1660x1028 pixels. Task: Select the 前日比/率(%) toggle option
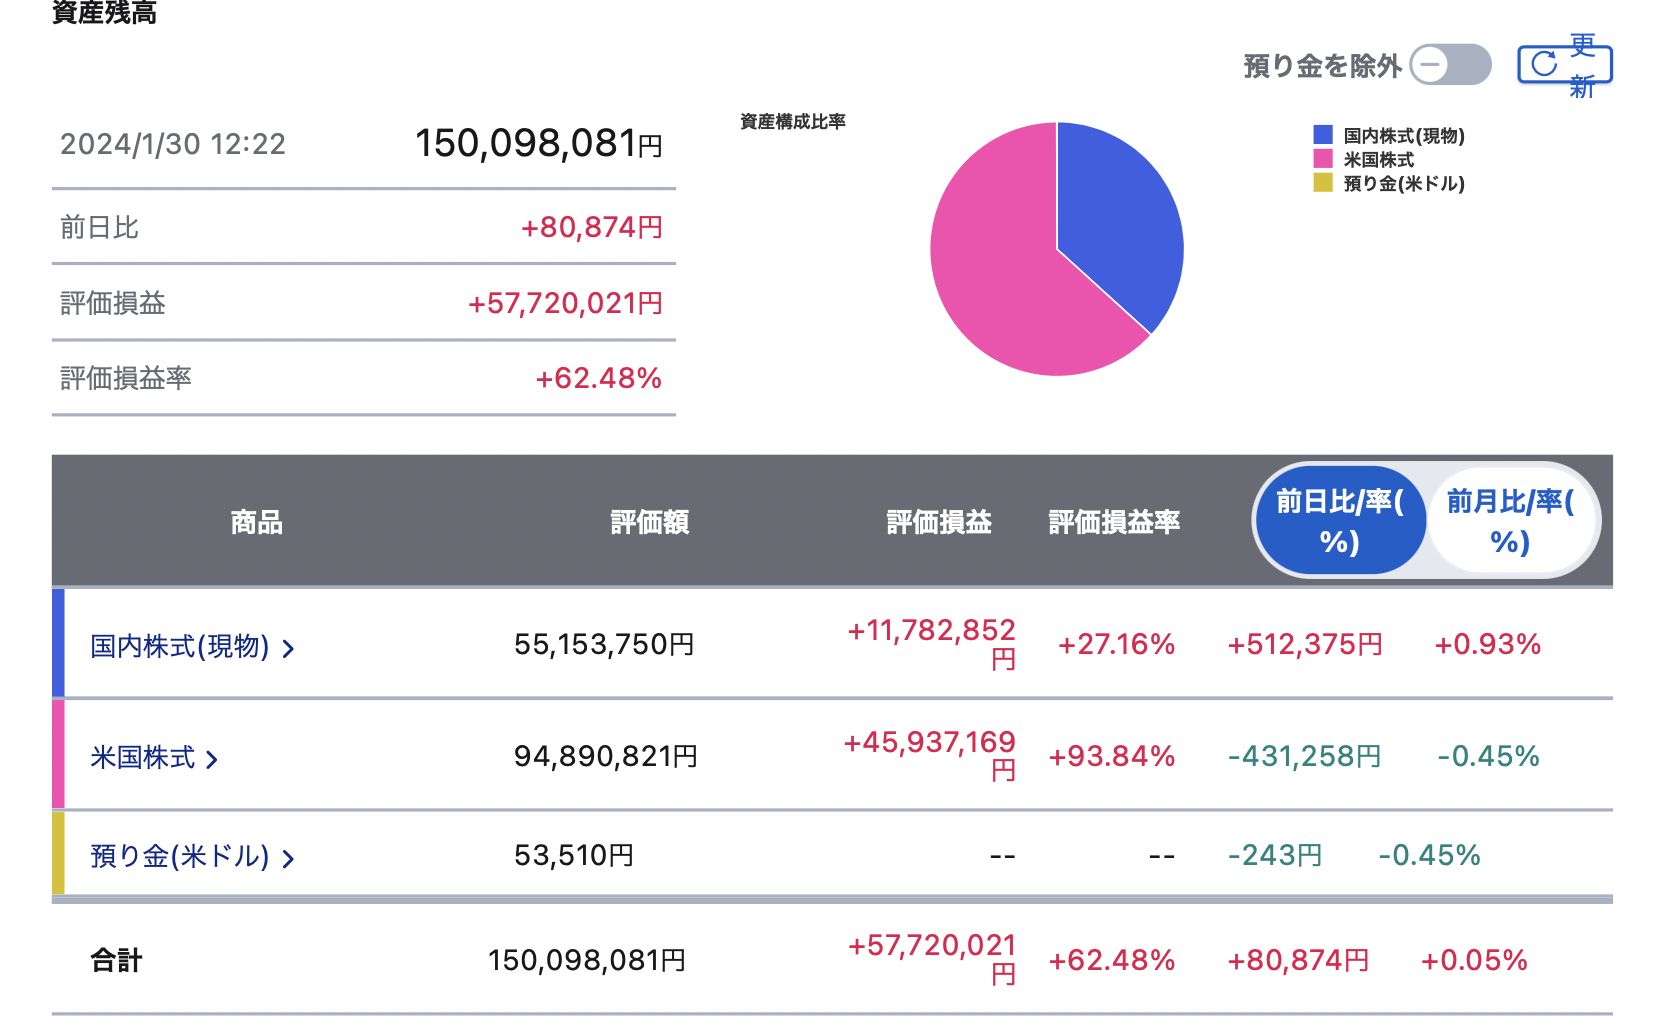[x=1340, y=521]
